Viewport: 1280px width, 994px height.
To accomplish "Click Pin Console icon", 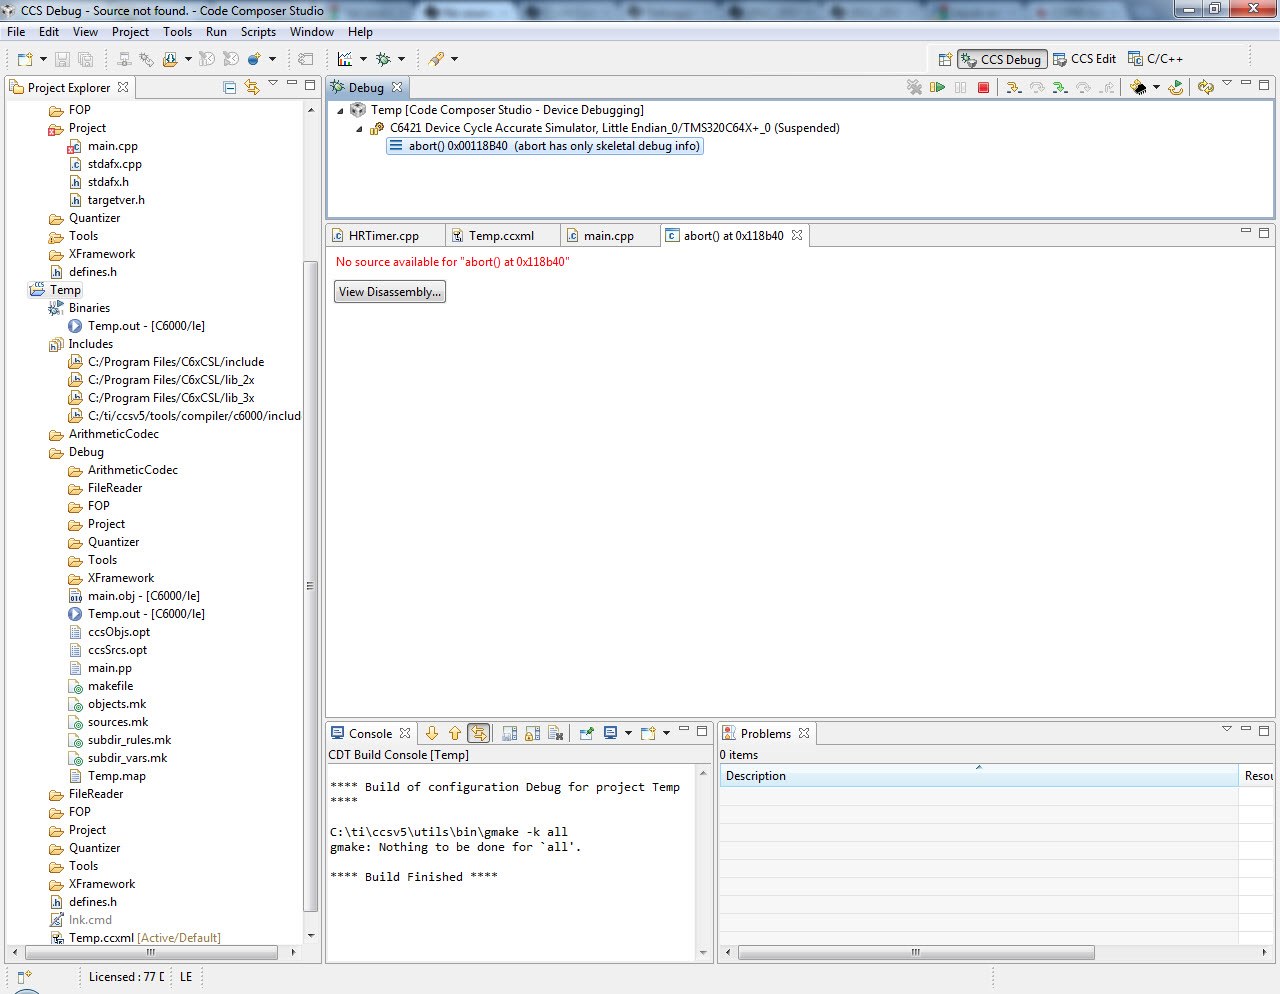I will click(586, 733).
